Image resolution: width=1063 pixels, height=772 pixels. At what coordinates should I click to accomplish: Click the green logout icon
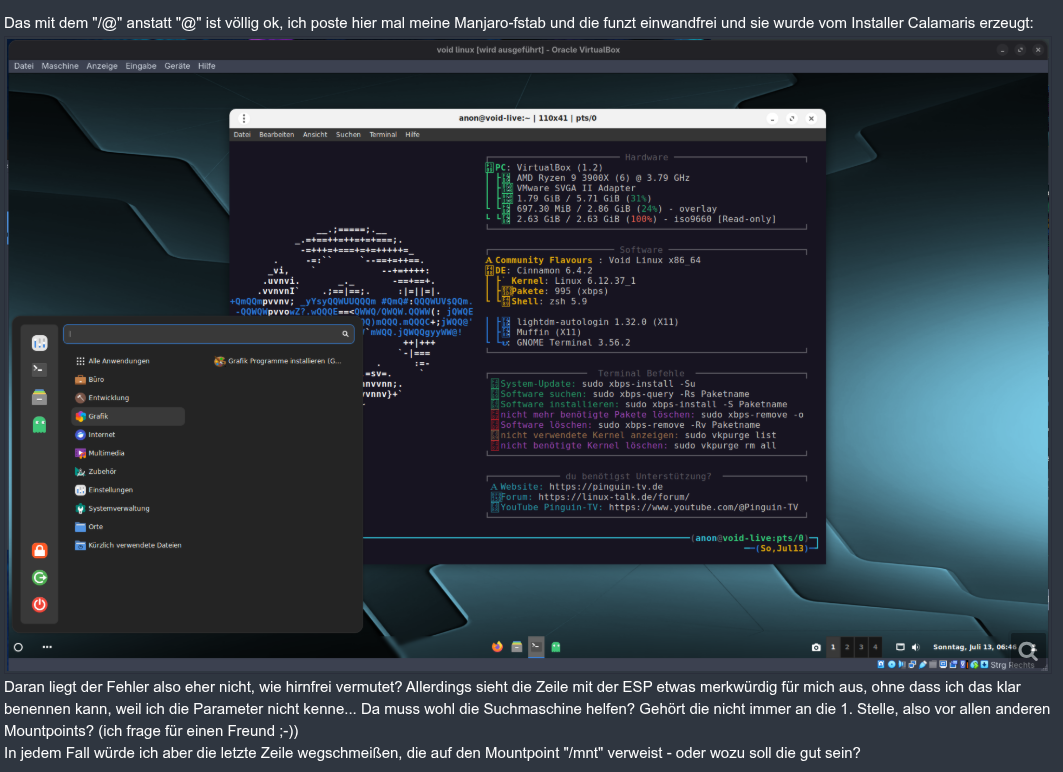click(x=39, y=577)
